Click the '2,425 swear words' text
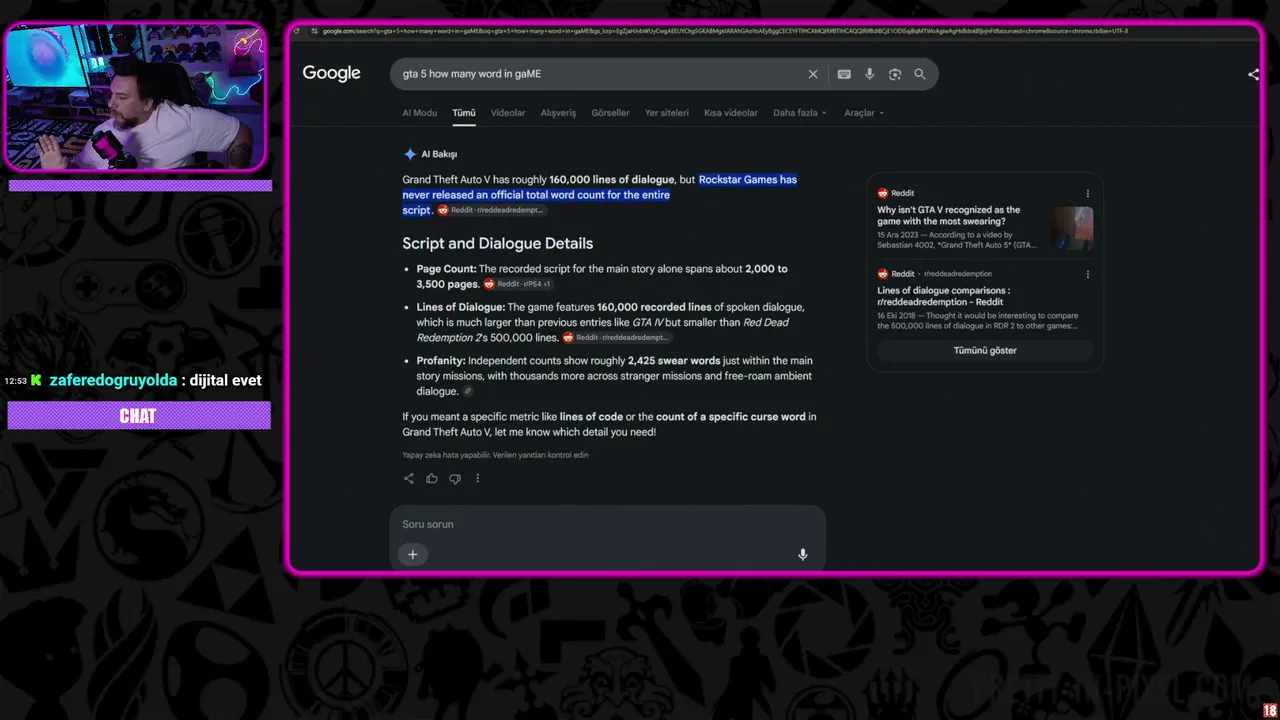 pos(674,361)
